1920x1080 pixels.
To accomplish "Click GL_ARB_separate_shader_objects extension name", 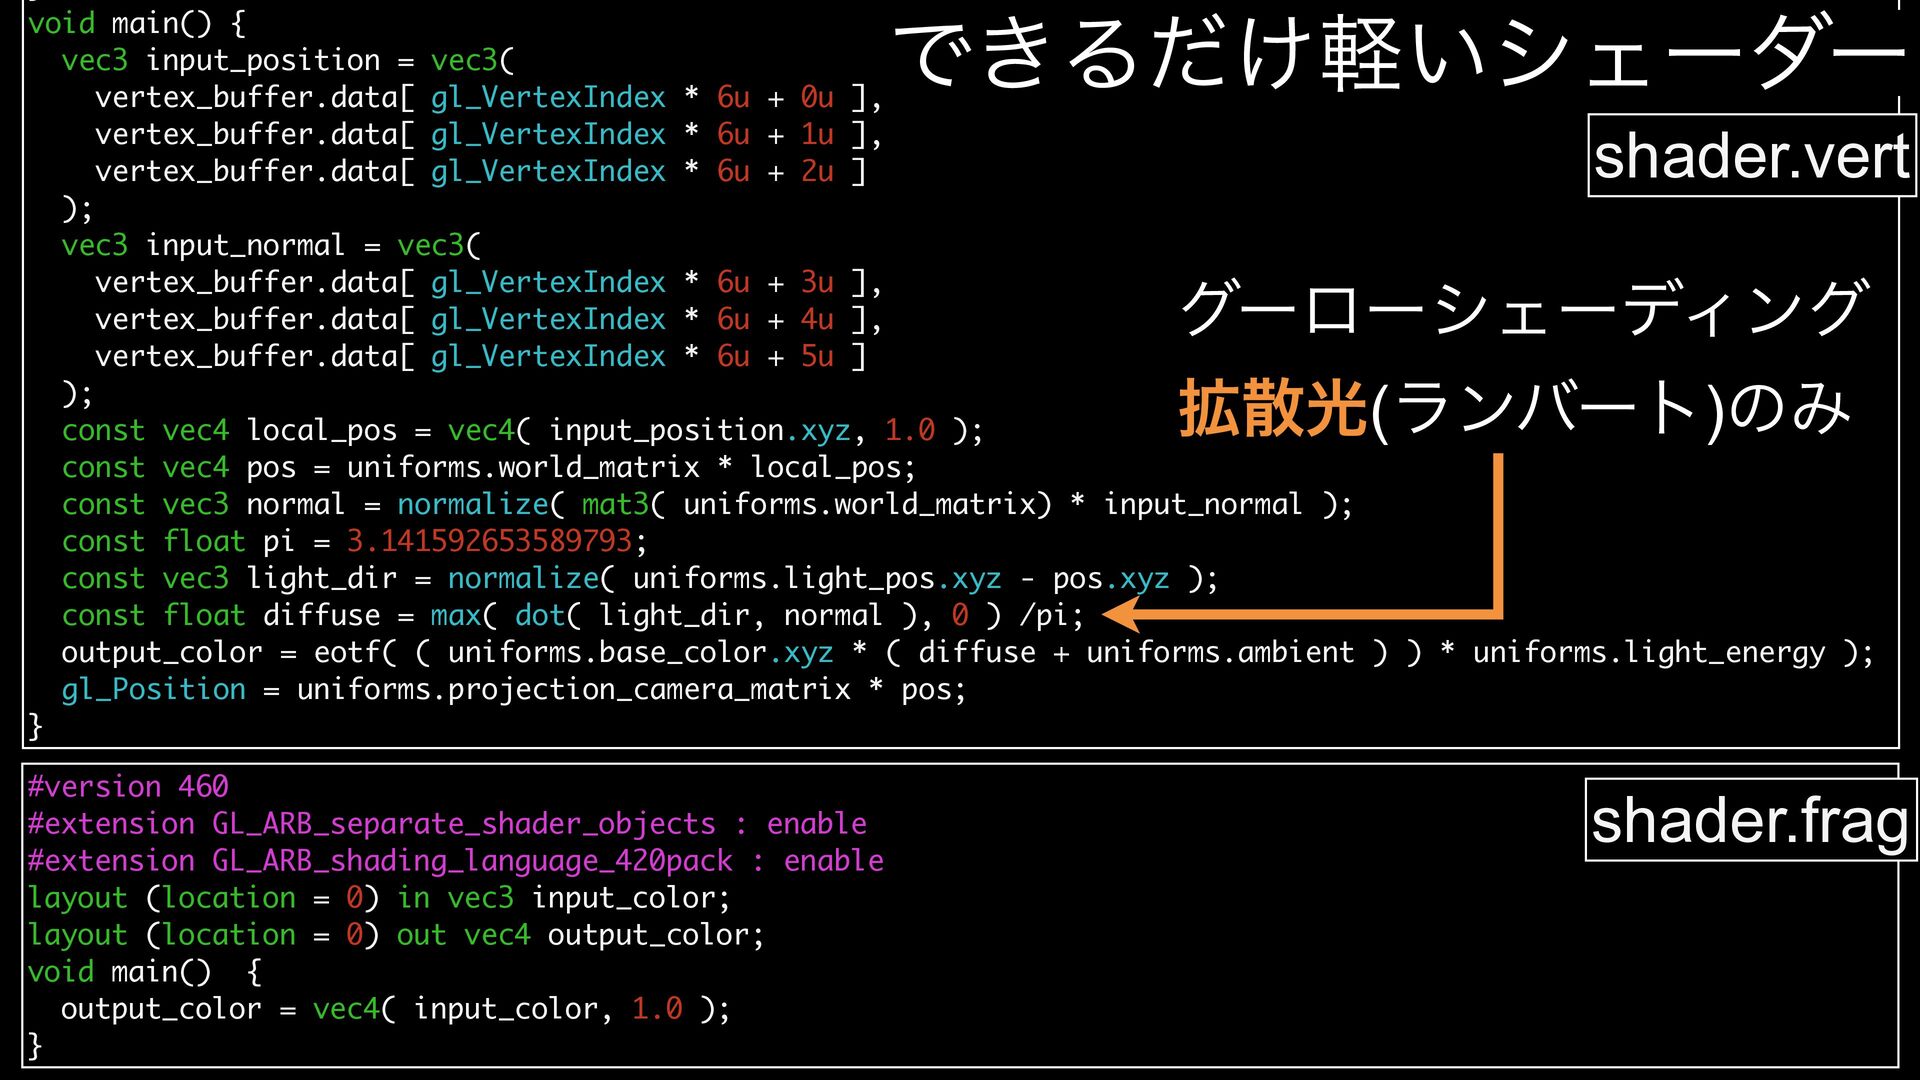I will tap(463, 823).
